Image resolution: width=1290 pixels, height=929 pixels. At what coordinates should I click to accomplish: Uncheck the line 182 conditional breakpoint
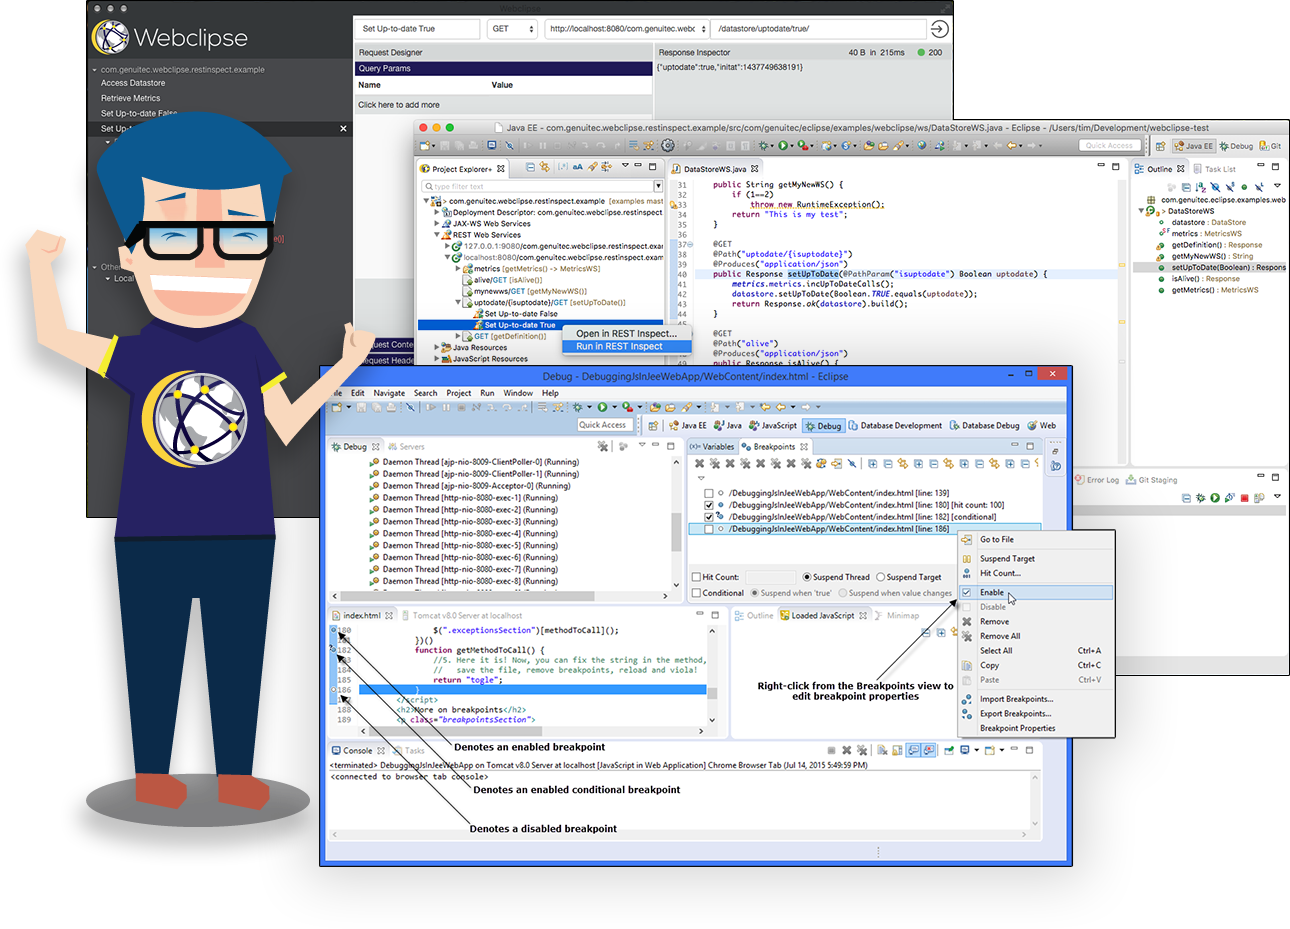(709, 517)
